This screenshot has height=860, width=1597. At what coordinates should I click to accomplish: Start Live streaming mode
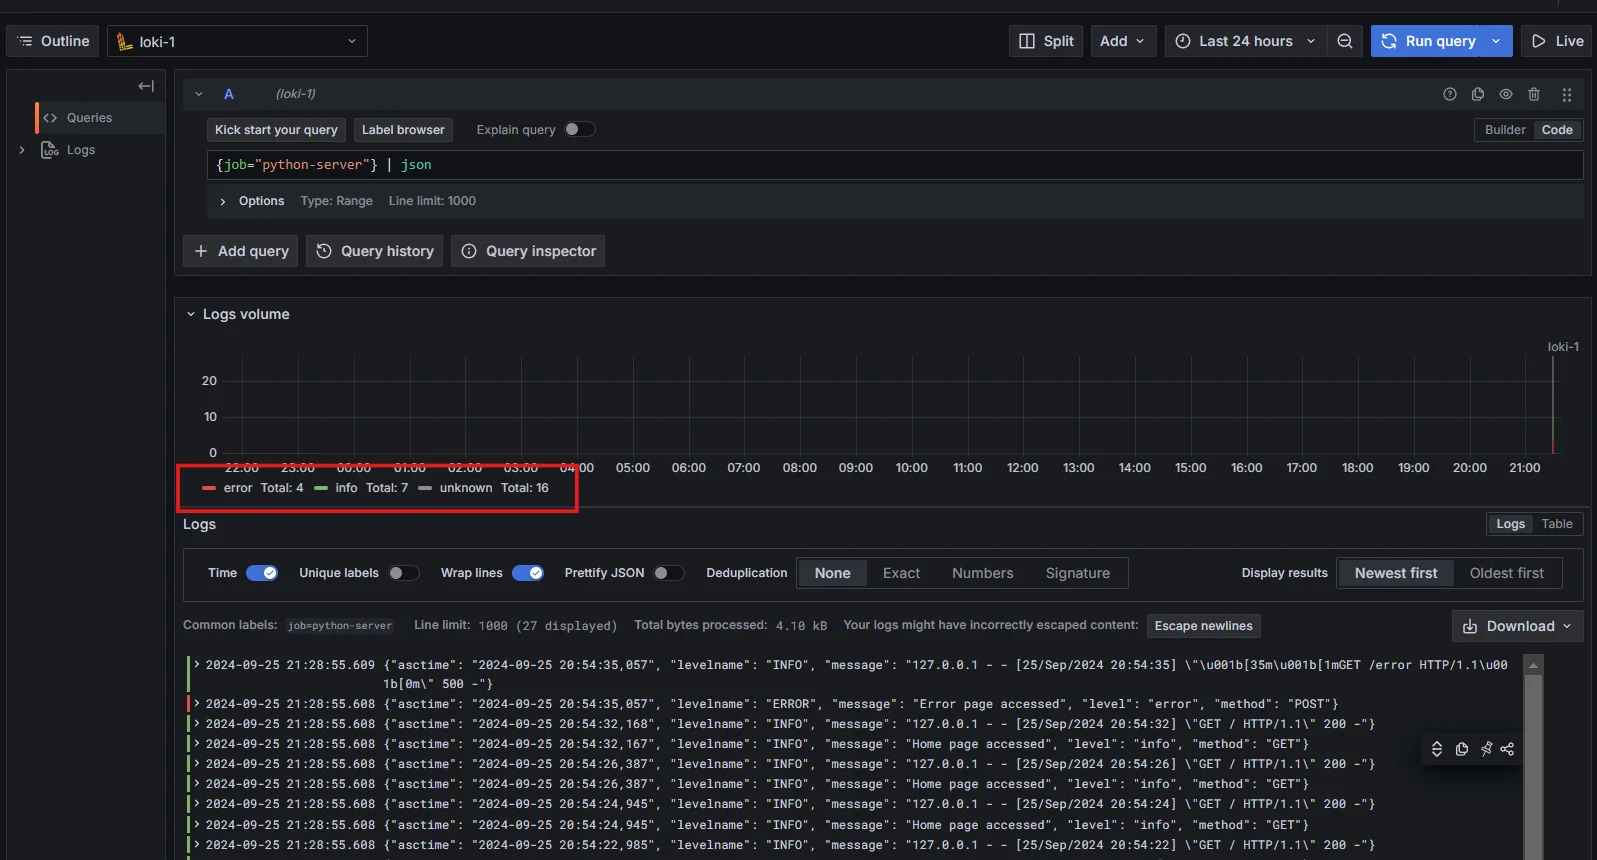1557,41
